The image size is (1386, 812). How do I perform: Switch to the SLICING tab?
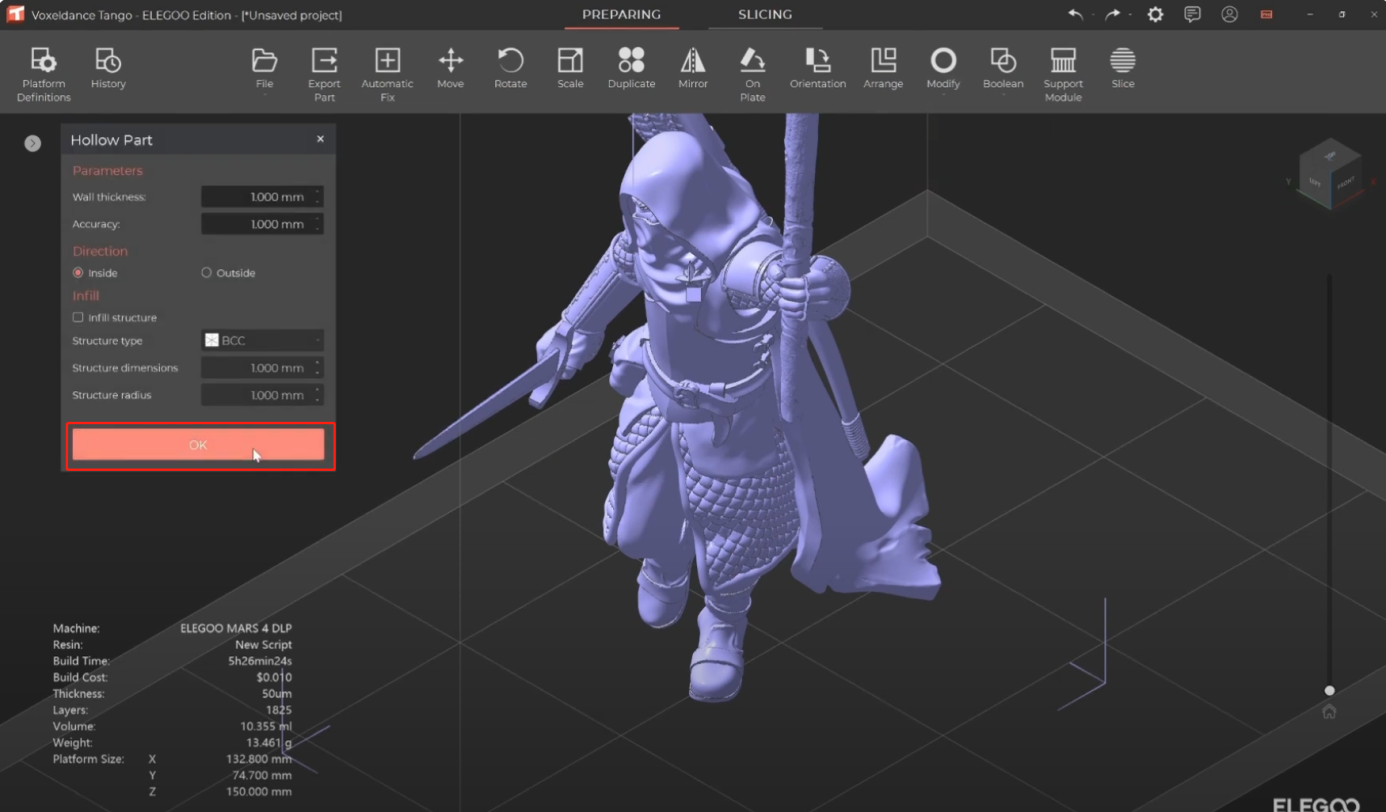[x=765, y=15]
